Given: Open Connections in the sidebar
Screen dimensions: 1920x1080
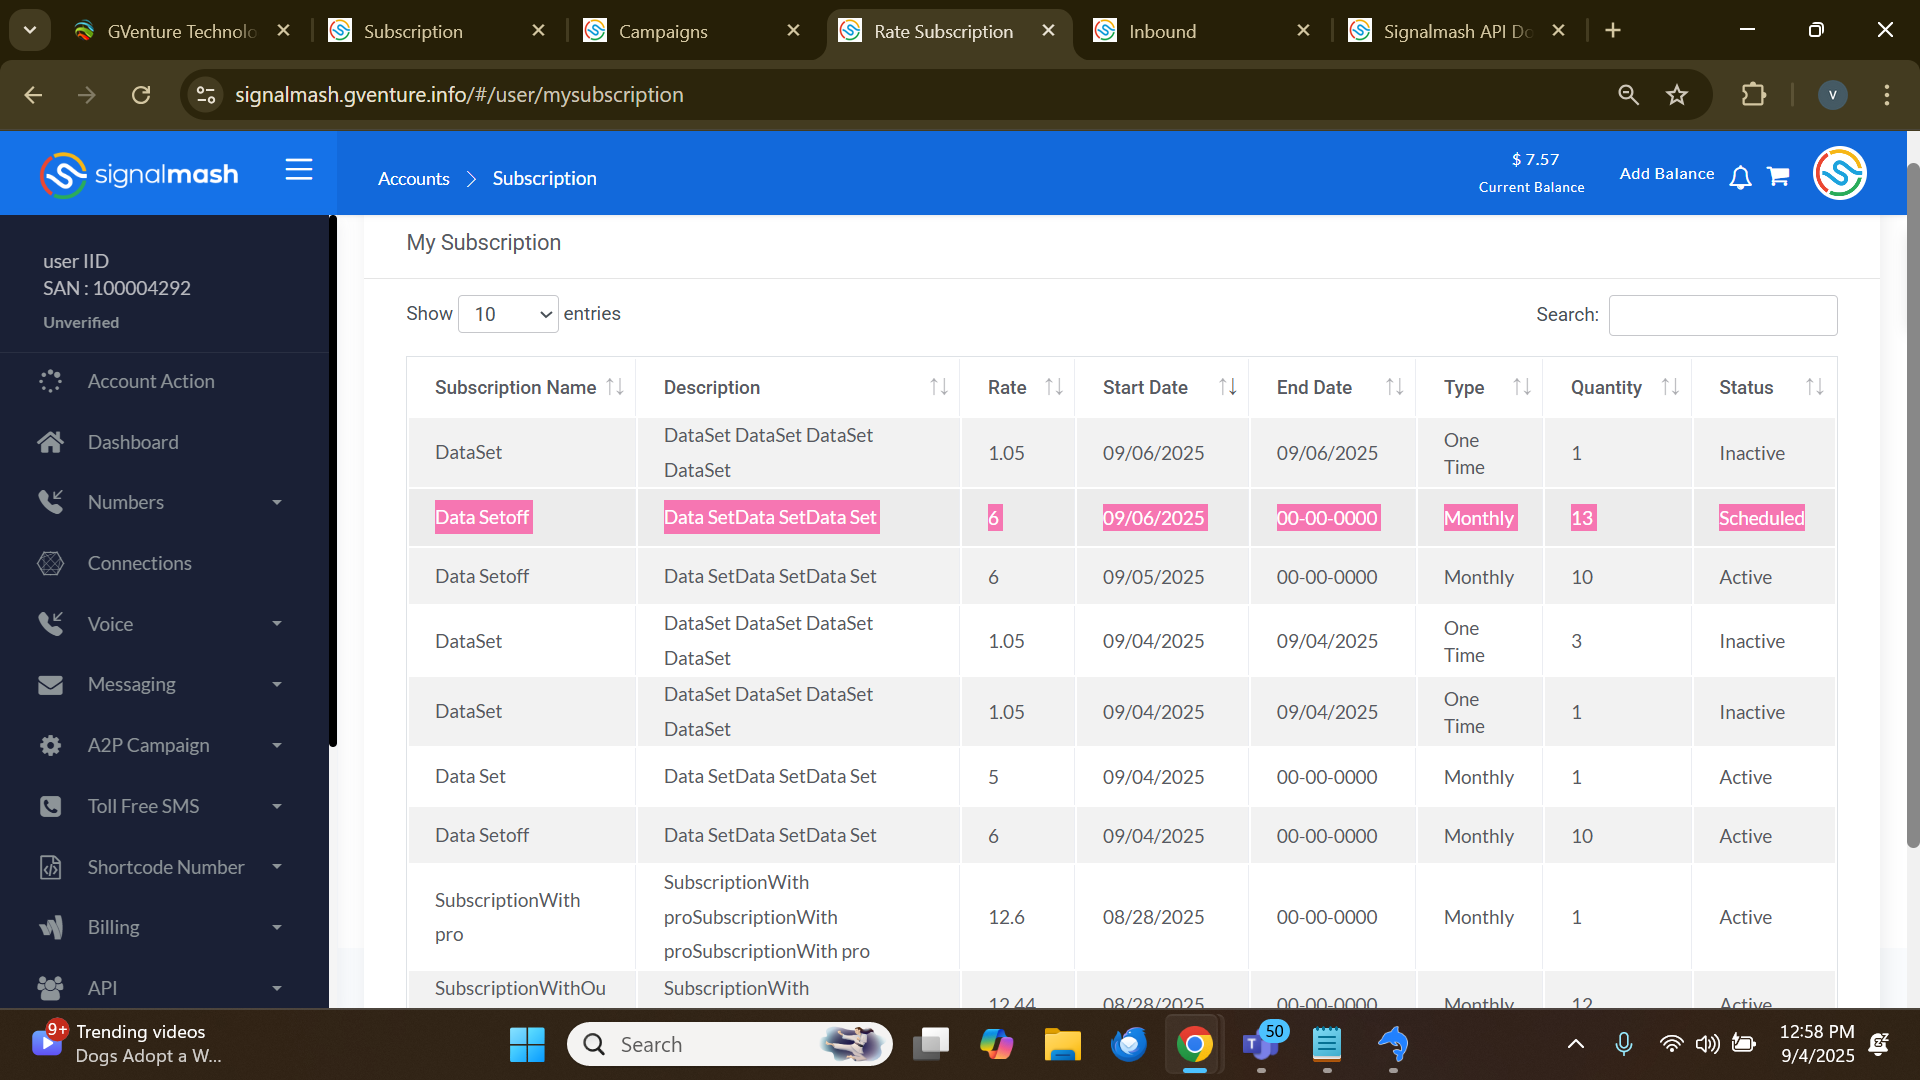Looking at the screenshot, I should click(x=139, y=563).
